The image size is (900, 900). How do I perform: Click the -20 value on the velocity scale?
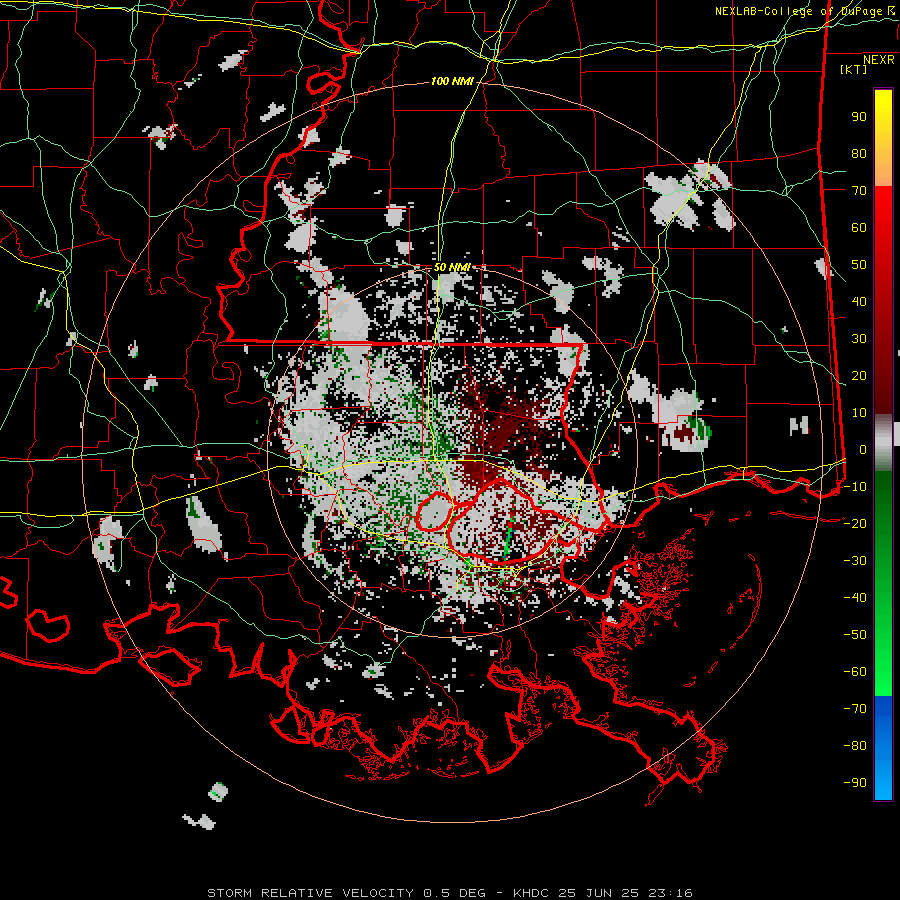pos(855,524)
